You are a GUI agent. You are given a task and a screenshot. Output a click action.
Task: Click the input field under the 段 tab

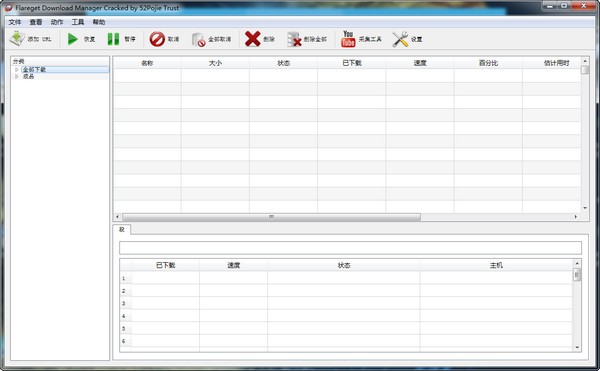pyautogui.click(x=350, y=248)
